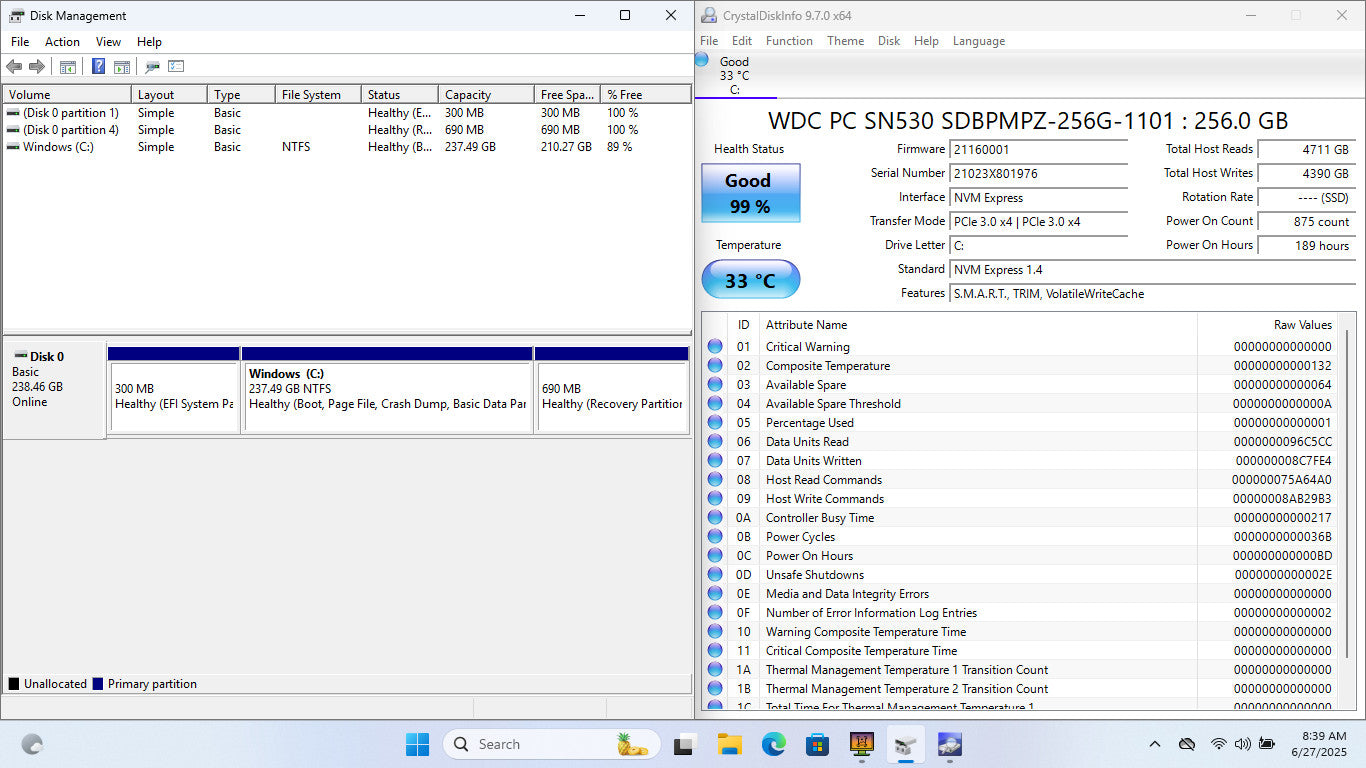This screenshot has height=768, width=1366.
Task: Sort volumes by the Volume column header
Action: click(x=66, y=95)
